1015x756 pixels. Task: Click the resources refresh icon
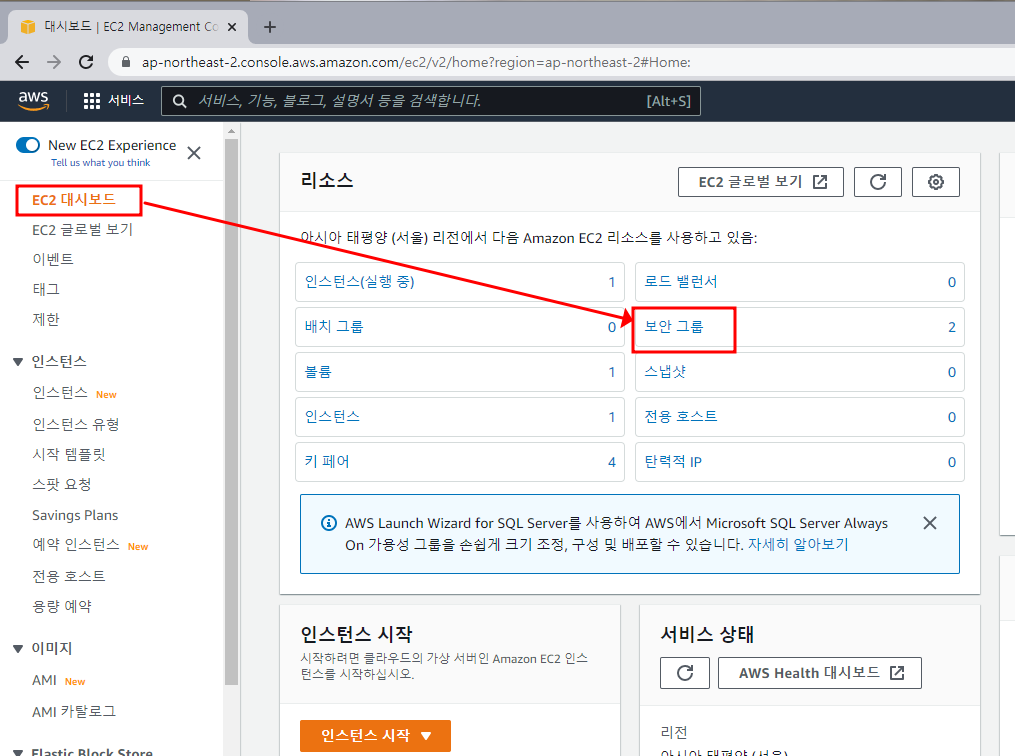click(x=877, y=181)
